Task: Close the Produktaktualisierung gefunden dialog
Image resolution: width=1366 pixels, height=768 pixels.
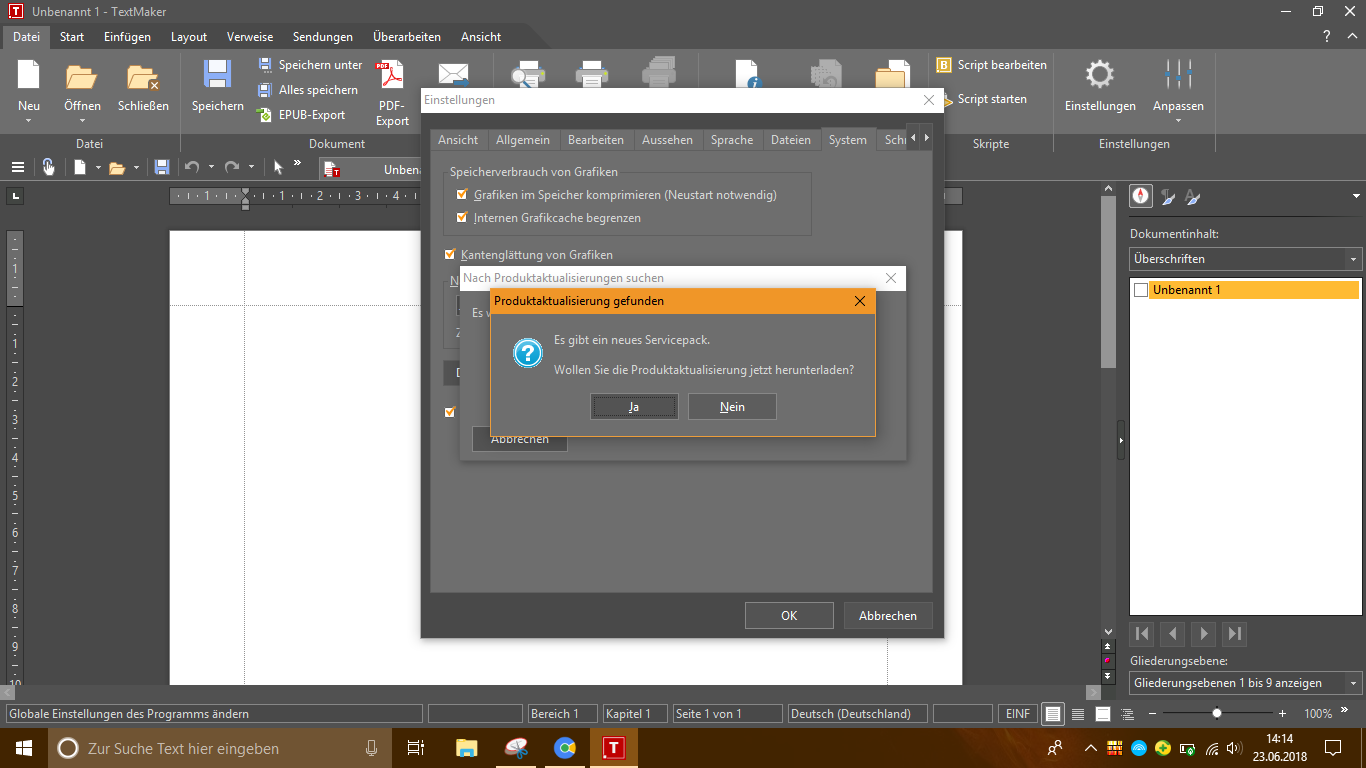Action: [860, 301]
